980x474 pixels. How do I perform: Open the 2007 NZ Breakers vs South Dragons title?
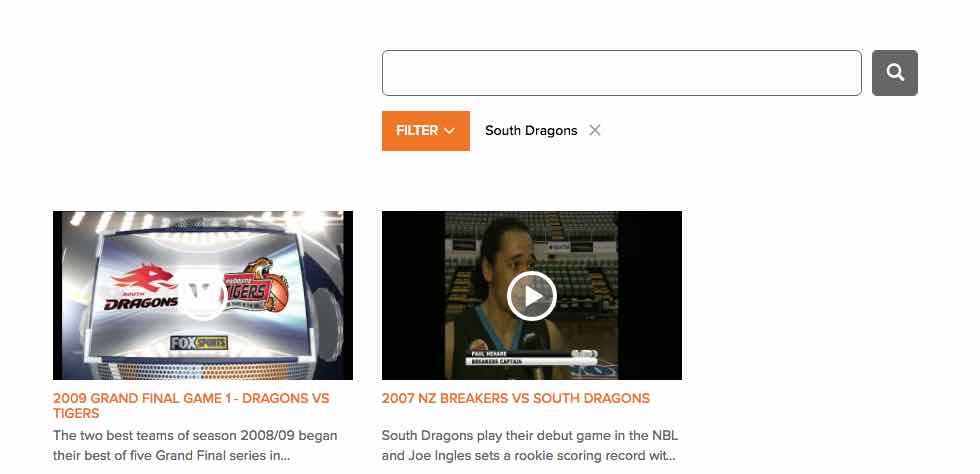pyautogui.click(x=516, y=398)
